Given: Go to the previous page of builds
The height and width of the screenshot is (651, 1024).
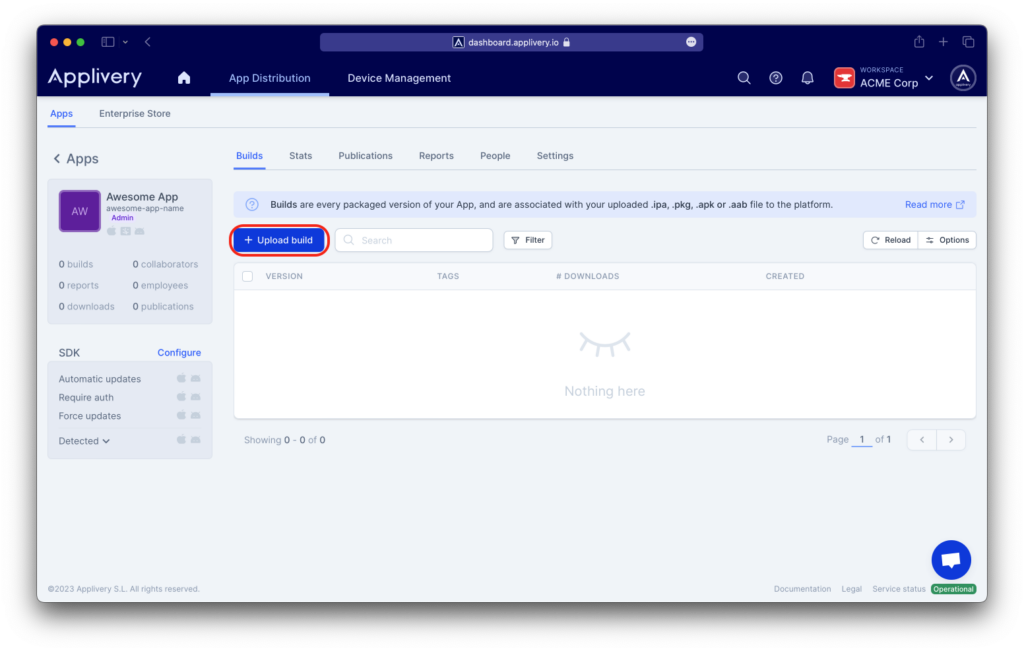Looking at the screenshot, I should coord(921,439).
